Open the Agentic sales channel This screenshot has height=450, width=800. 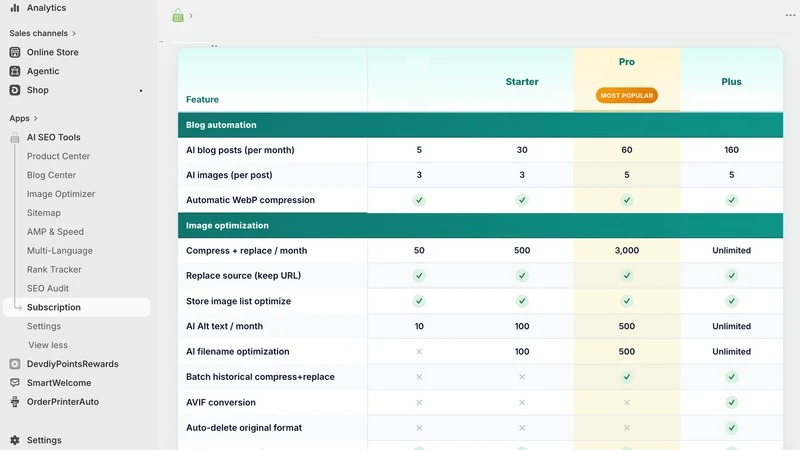[43, 71]
